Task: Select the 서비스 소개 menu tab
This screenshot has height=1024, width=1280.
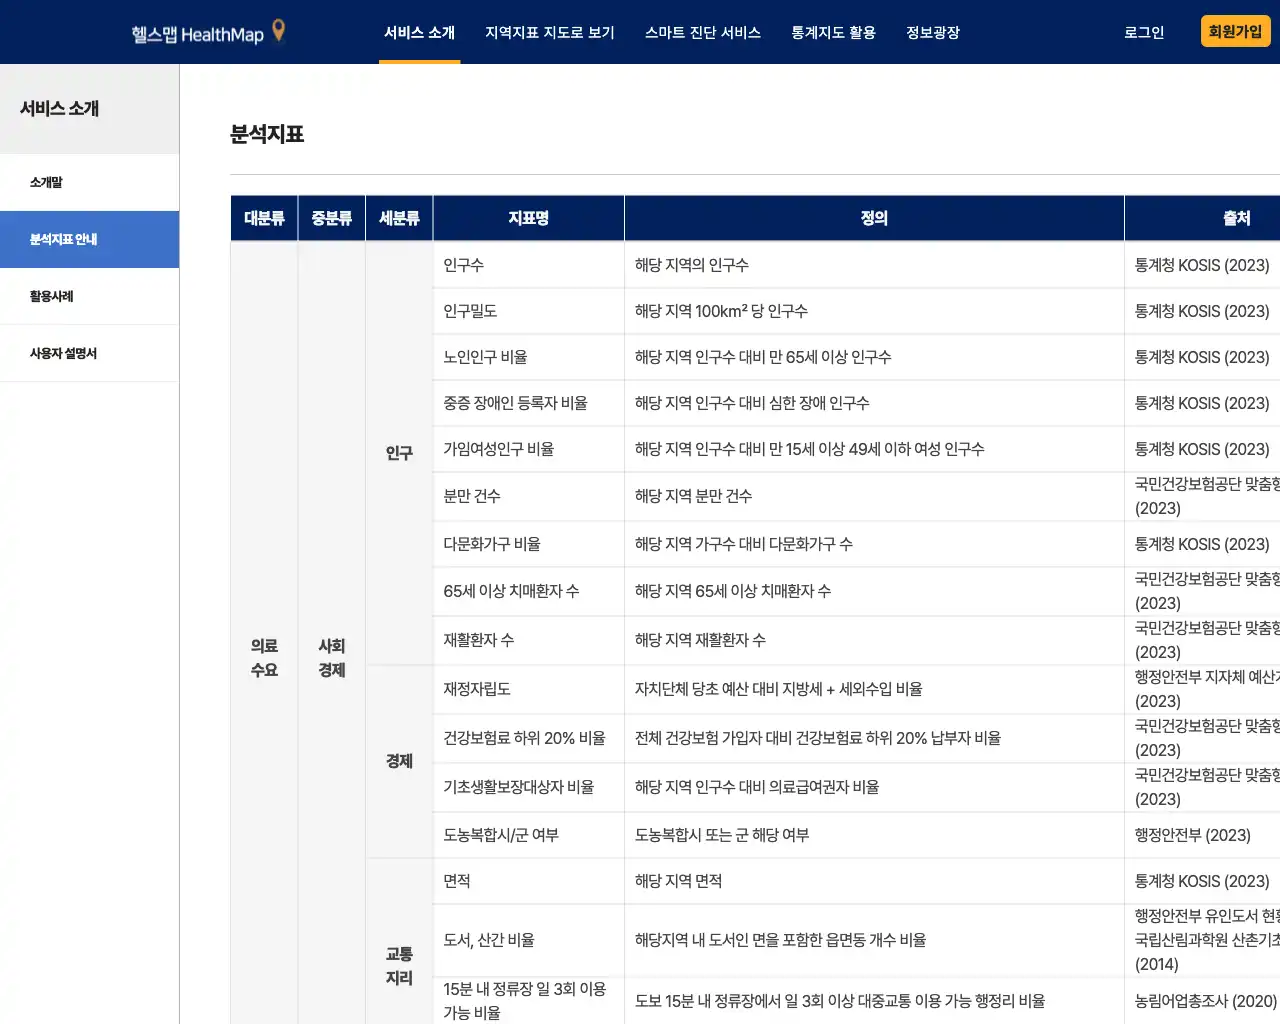Action: tap(419, 32)
